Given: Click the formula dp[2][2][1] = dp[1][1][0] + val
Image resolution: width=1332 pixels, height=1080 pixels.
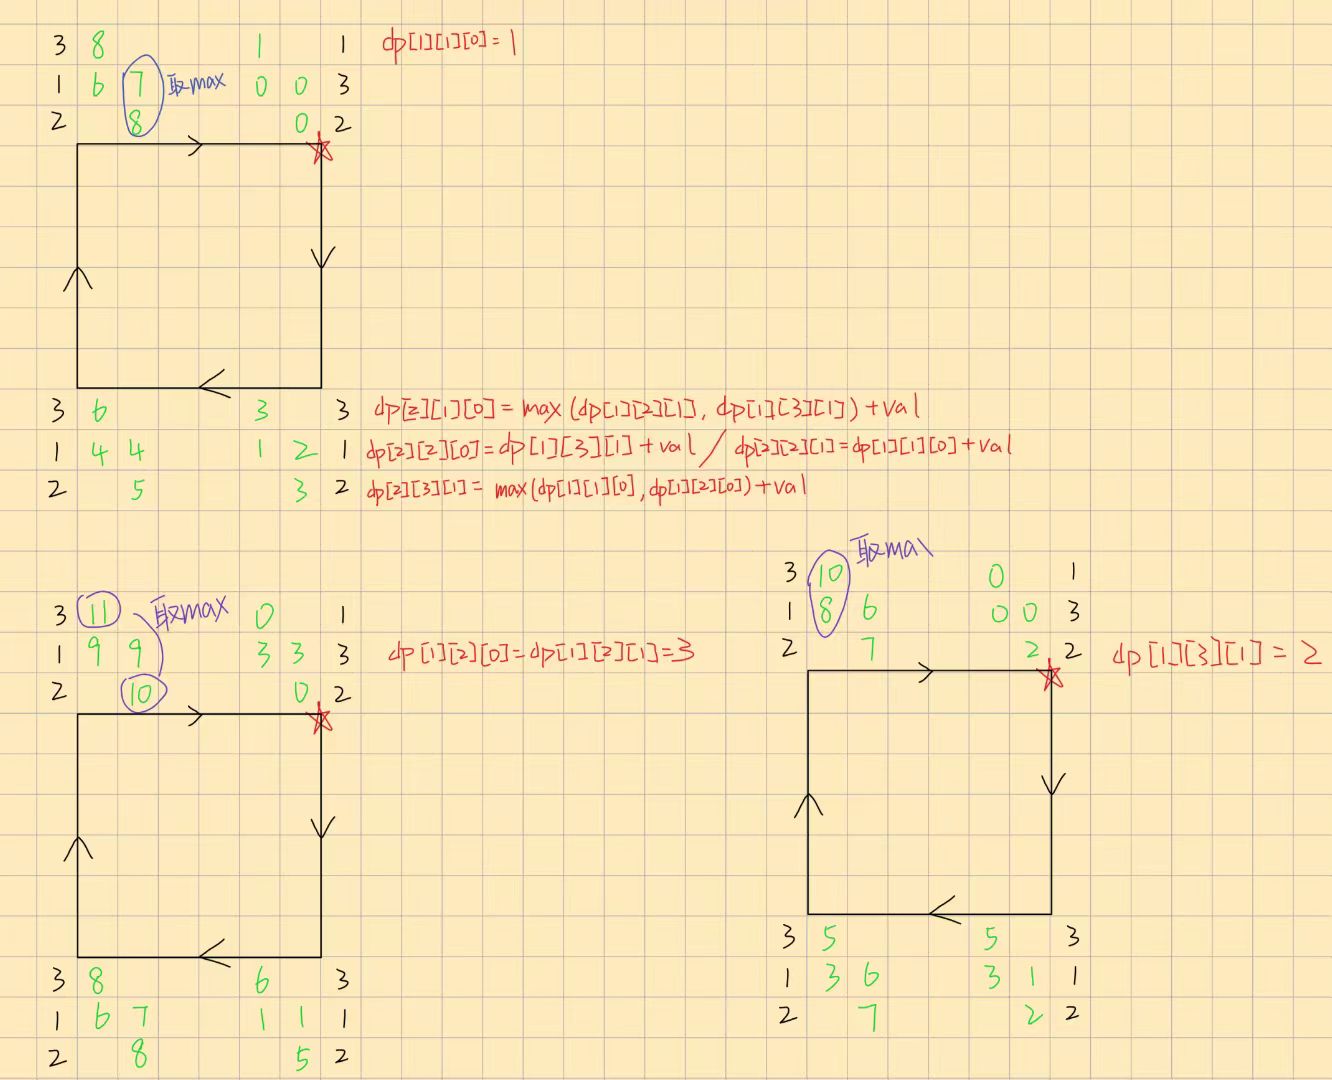Looking at the screenshot, I should (872, 447).
